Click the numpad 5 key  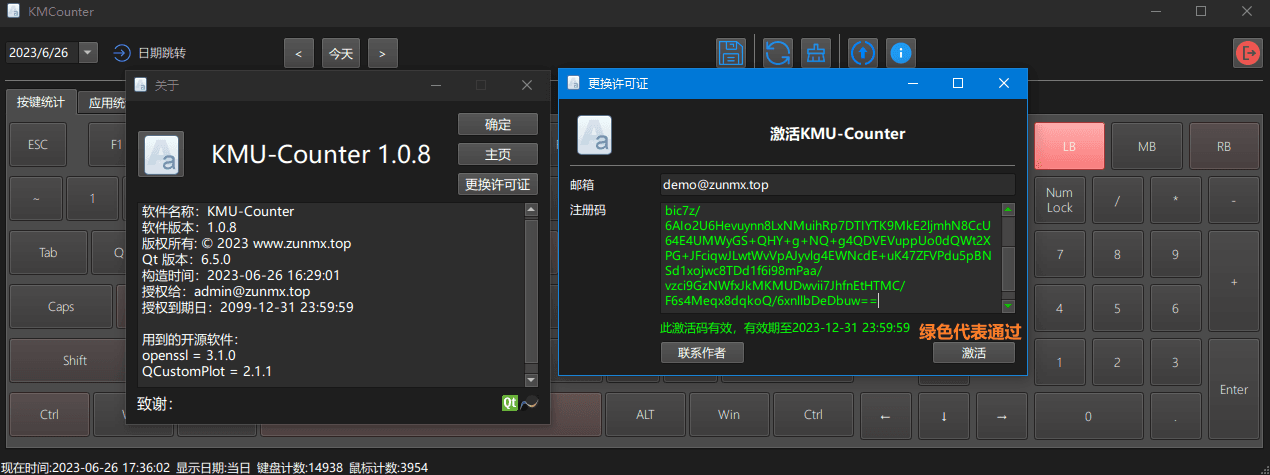(1117, 307)
